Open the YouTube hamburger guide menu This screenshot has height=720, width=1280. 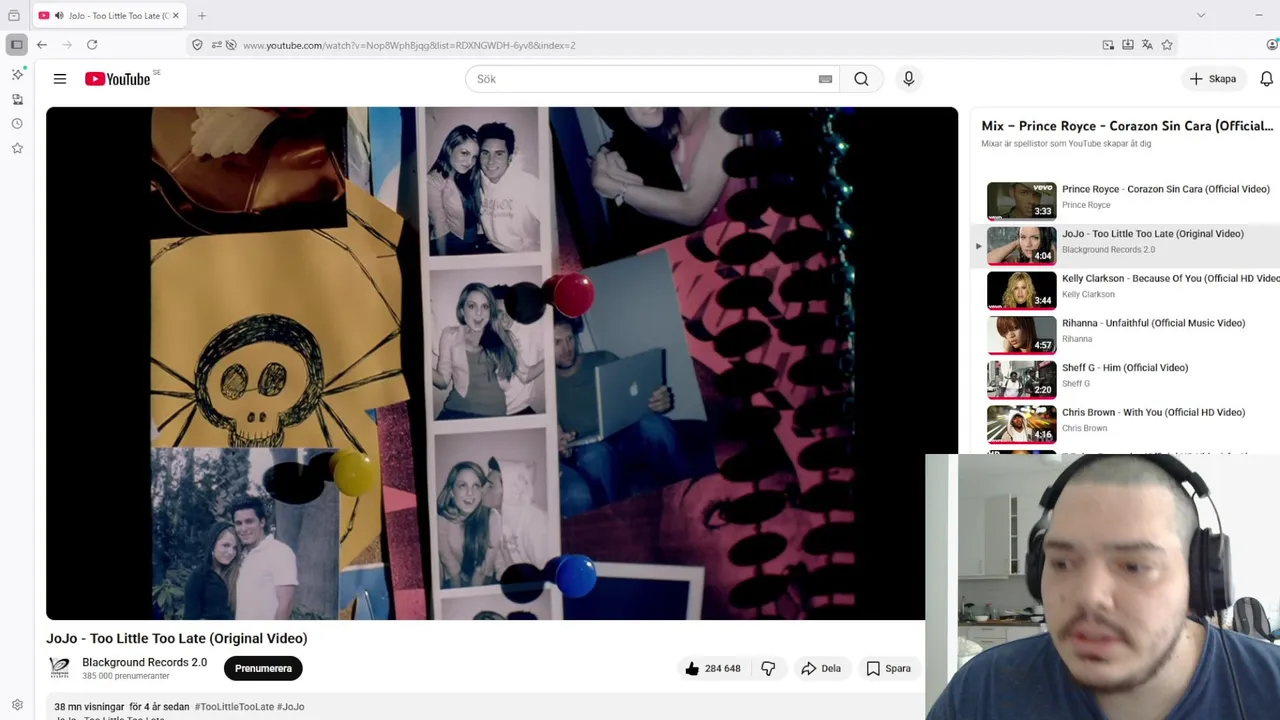pos(60,79)
